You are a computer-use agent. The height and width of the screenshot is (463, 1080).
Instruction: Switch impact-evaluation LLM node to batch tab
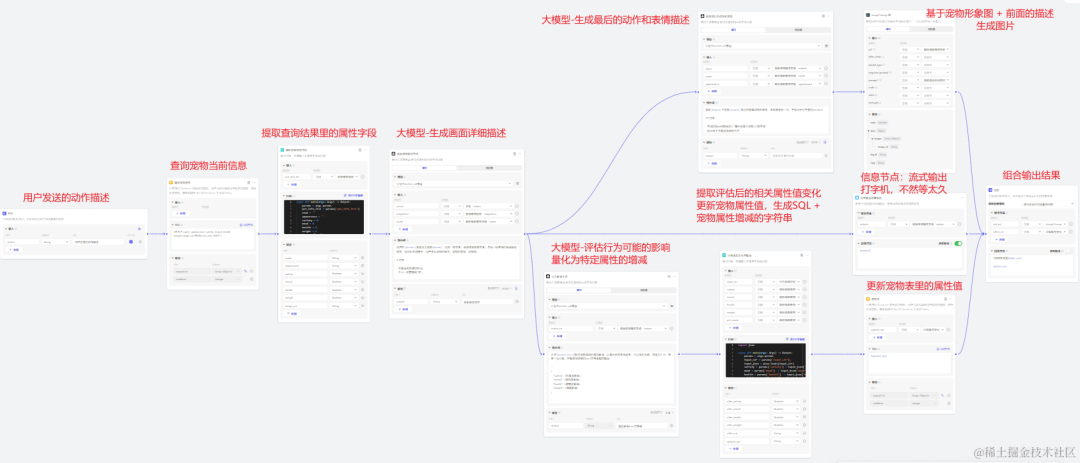pyautogui.click(x=644, y=290)
